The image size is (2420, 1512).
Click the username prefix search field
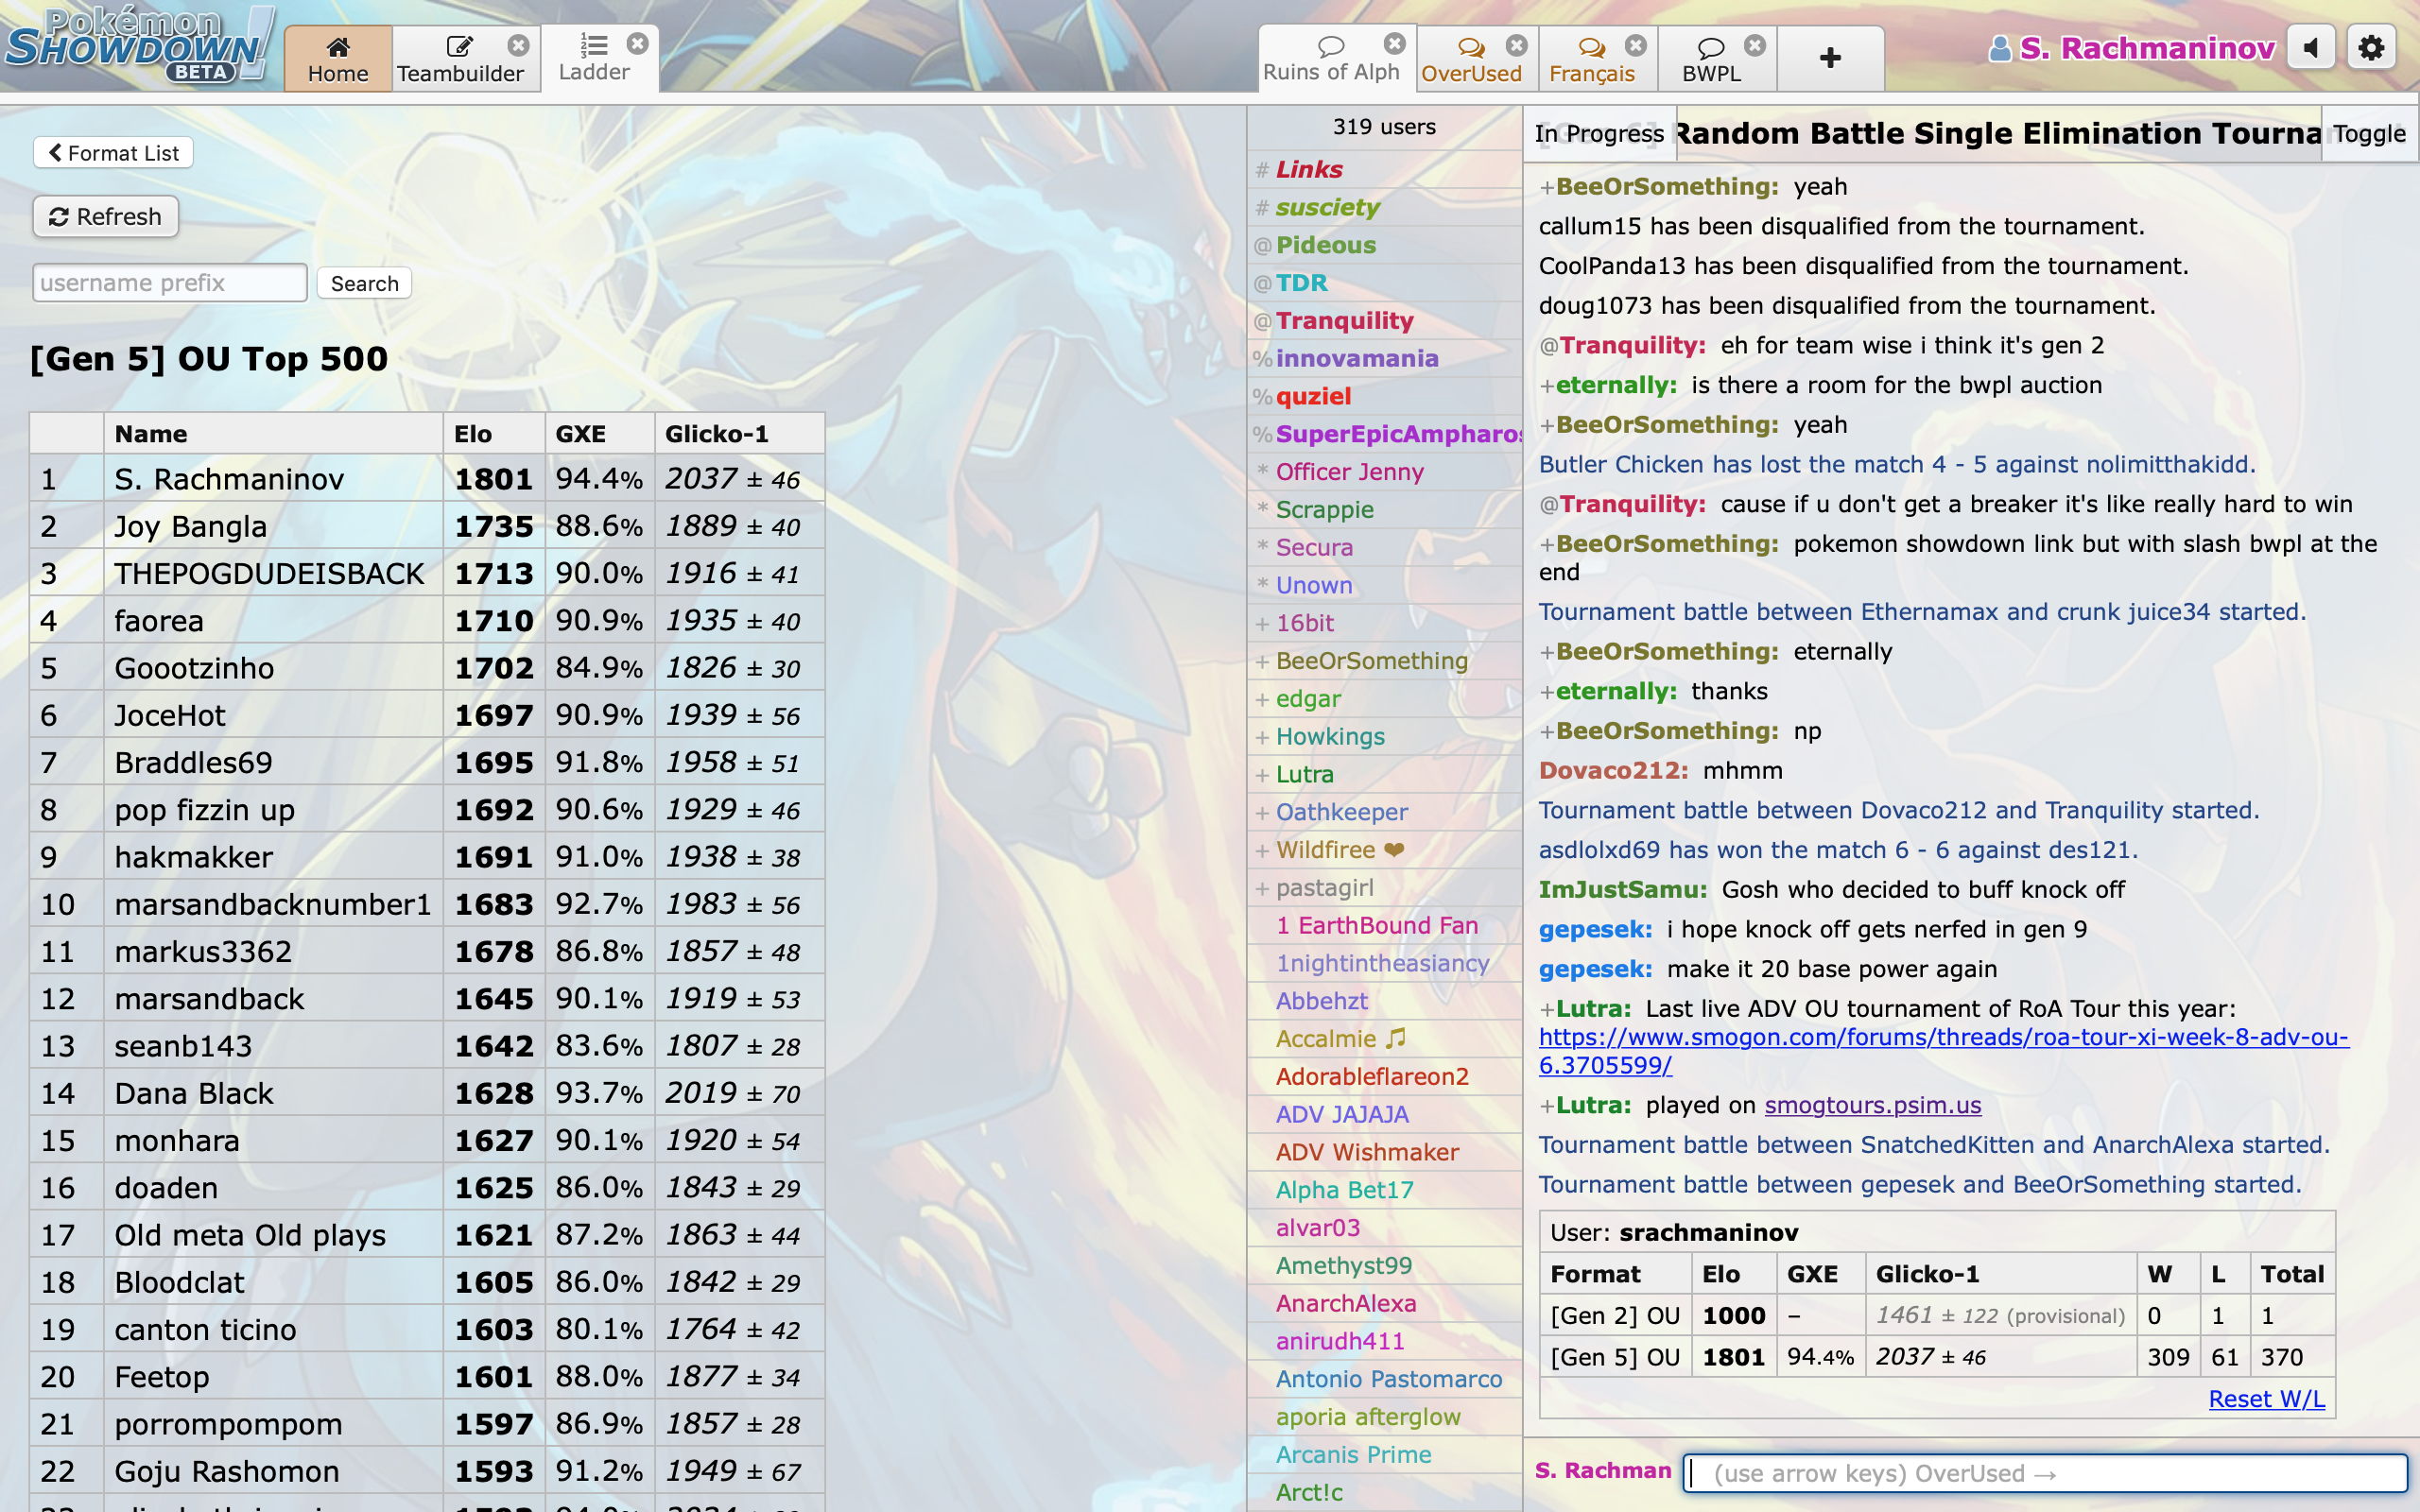click(x=170, y=283)
